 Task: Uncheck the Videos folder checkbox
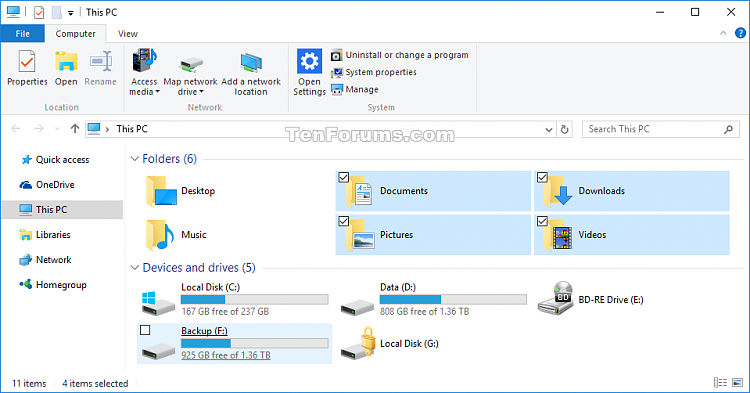tap(542, 221)
